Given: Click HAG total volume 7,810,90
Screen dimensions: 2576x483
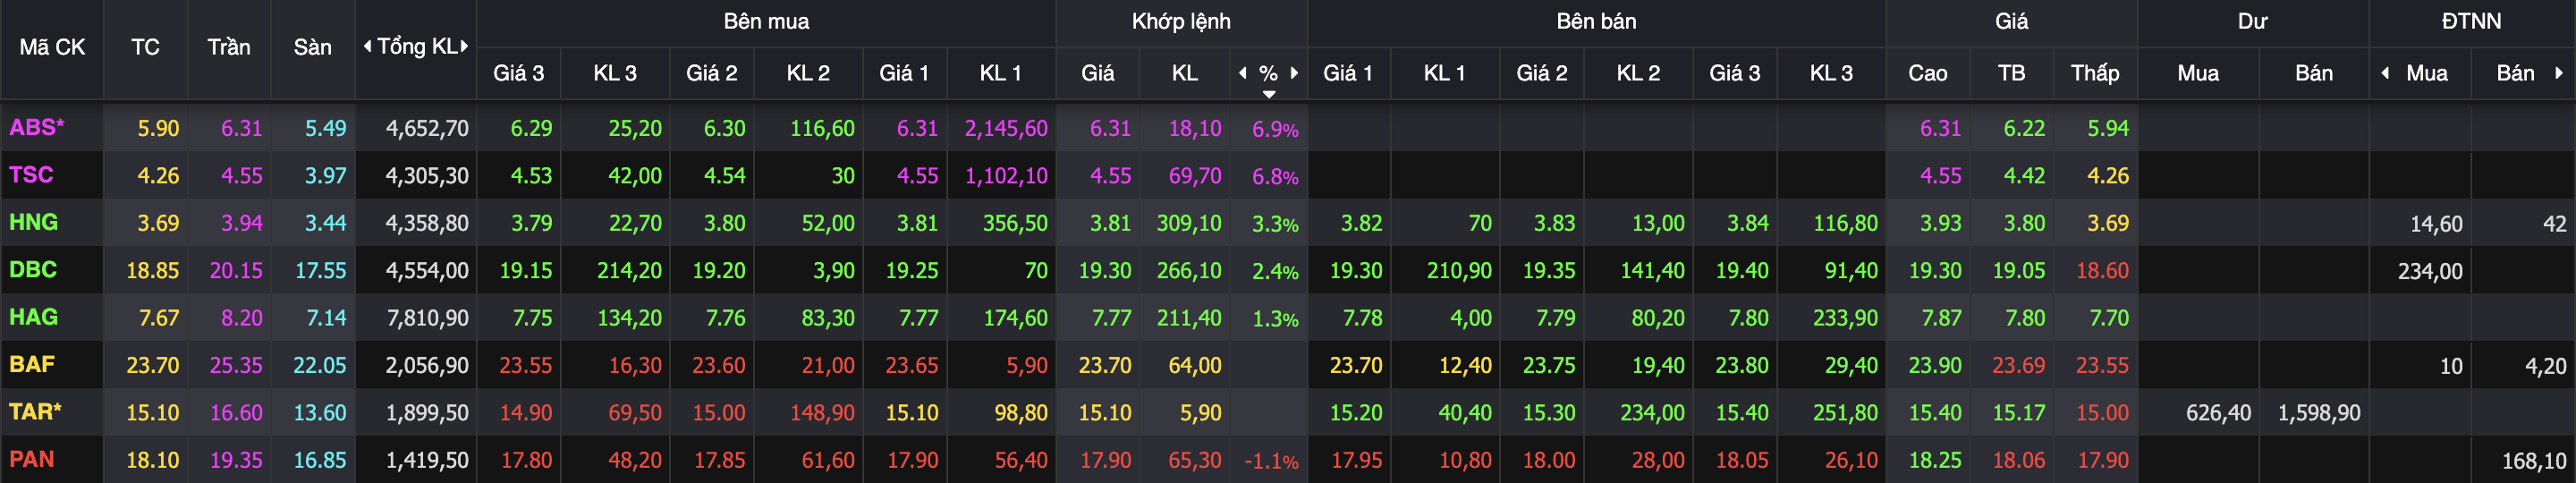Looking at the screenshot, I should click(x=427, y=318).
